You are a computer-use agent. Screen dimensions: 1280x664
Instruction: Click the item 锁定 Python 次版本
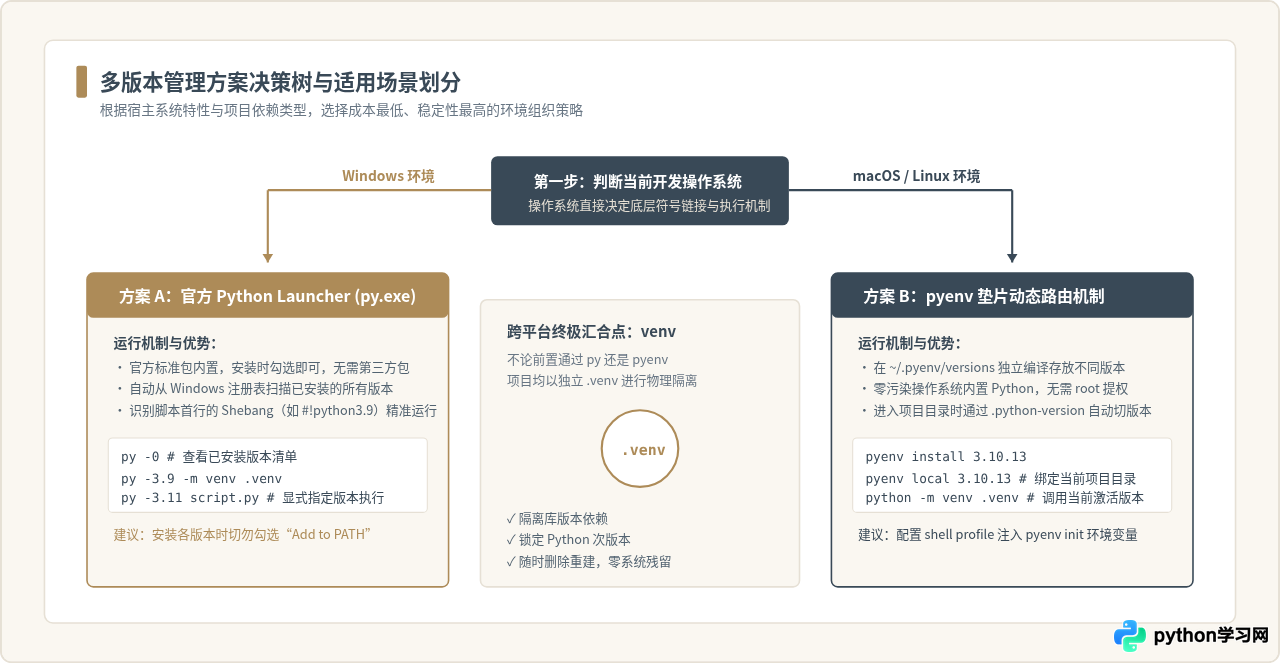[x=569, y=540]
